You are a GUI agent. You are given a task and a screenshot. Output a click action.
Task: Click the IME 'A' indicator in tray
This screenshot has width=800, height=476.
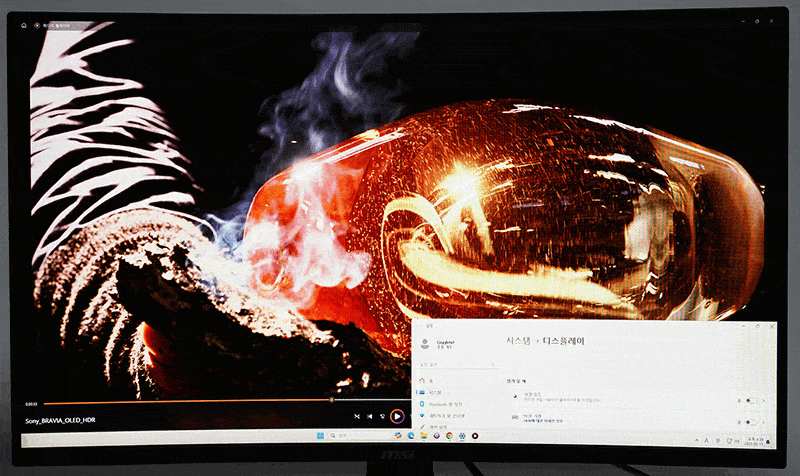[707, 440]
